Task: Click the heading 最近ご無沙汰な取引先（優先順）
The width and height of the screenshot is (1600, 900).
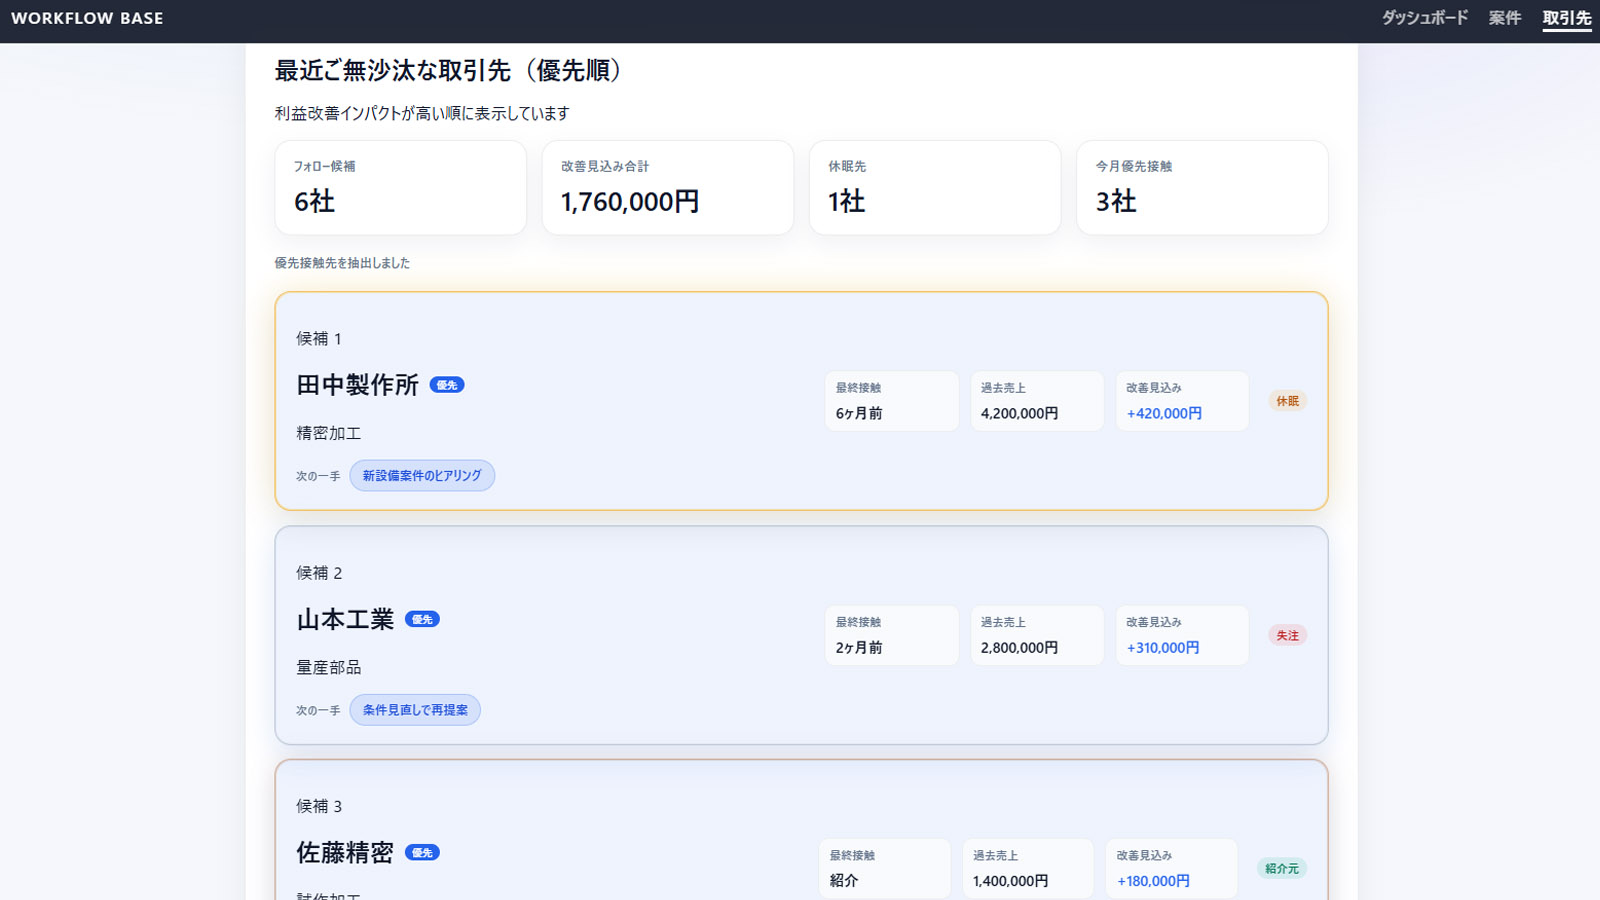Action: 452,70
